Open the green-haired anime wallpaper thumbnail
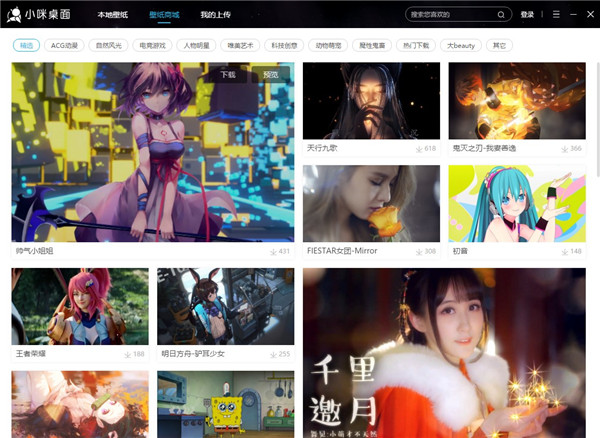This screenshot has height=438, width=600. pos(80,404)
